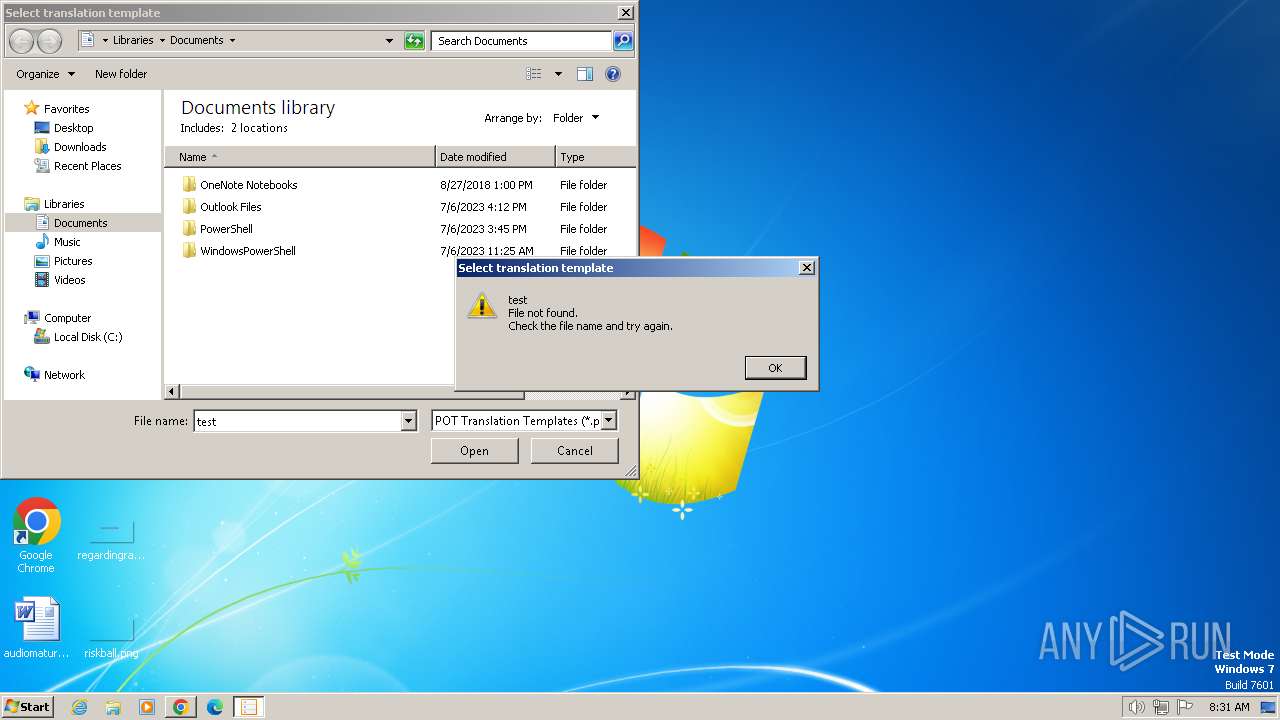The width and height of the screenshot is (1280, 720).
Task: Select Videos library in the navigation pane
Action: coord(69,280)
